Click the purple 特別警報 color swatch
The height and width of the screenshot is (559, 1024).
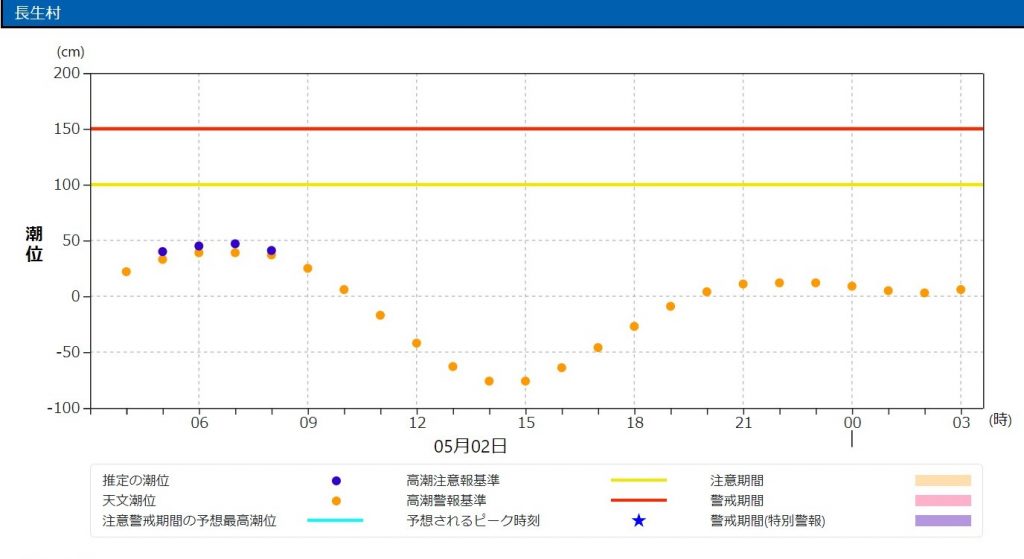point(943,520)
